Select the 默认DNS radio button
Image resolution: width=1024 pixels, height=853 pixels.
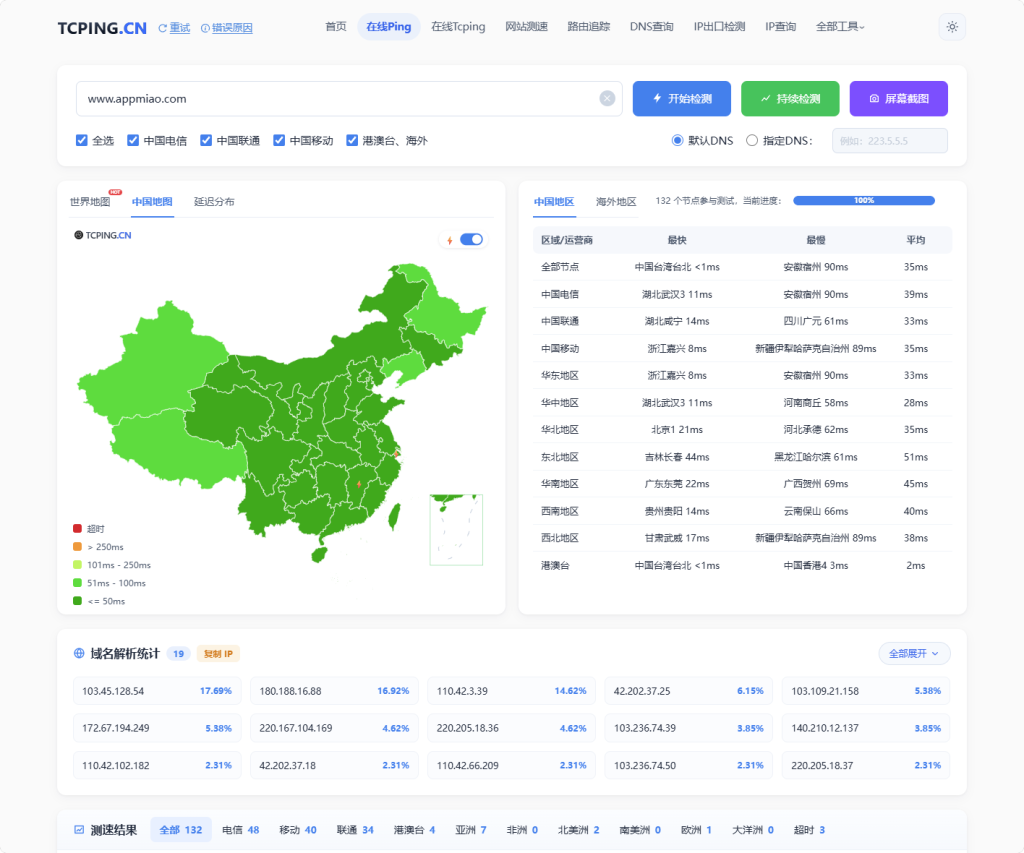[x=677, y=140]
